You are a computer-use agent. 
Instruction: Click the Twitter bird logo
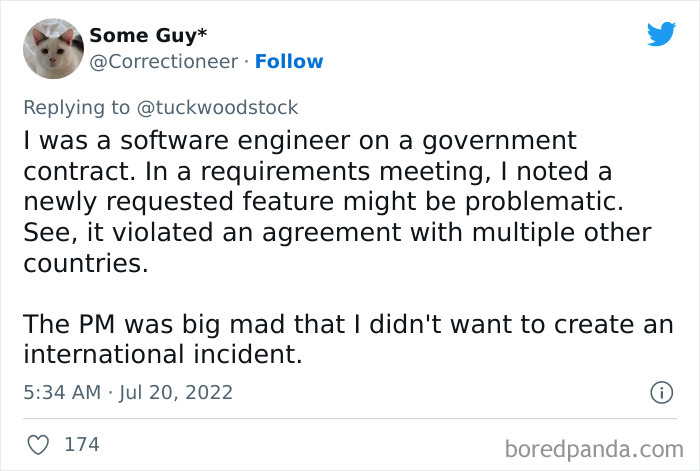661,34
